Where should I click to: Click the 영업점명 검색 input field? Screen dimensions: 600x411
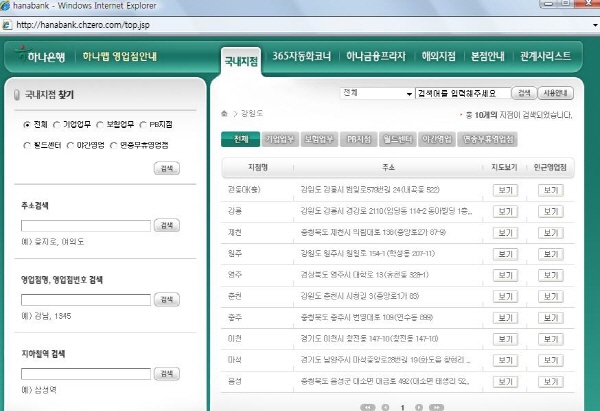point(85,299)
